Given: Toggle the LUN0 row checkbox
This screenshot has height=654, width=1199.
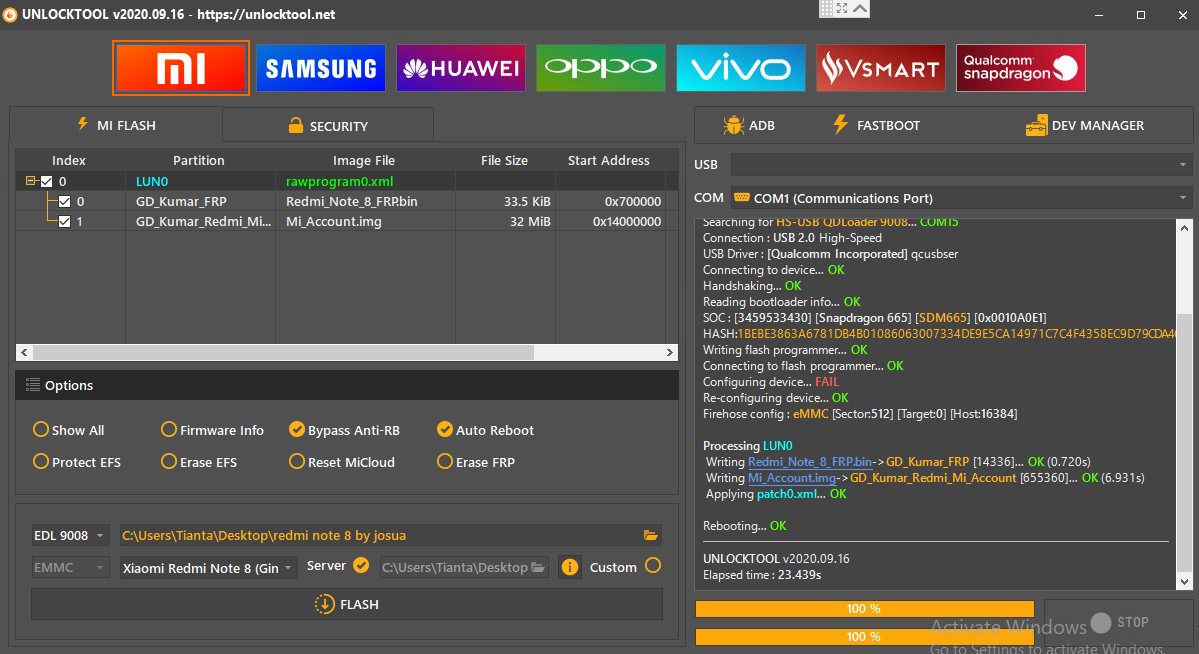Looking at the screenshot, I should (47, 181).
